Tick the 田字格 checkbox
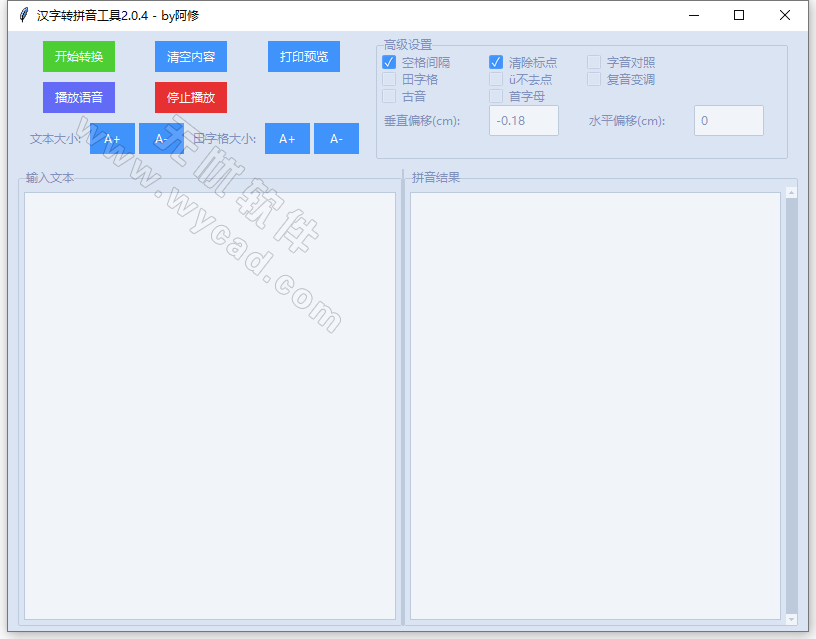Screen dimensions: 816x639 tap(389, 79)
